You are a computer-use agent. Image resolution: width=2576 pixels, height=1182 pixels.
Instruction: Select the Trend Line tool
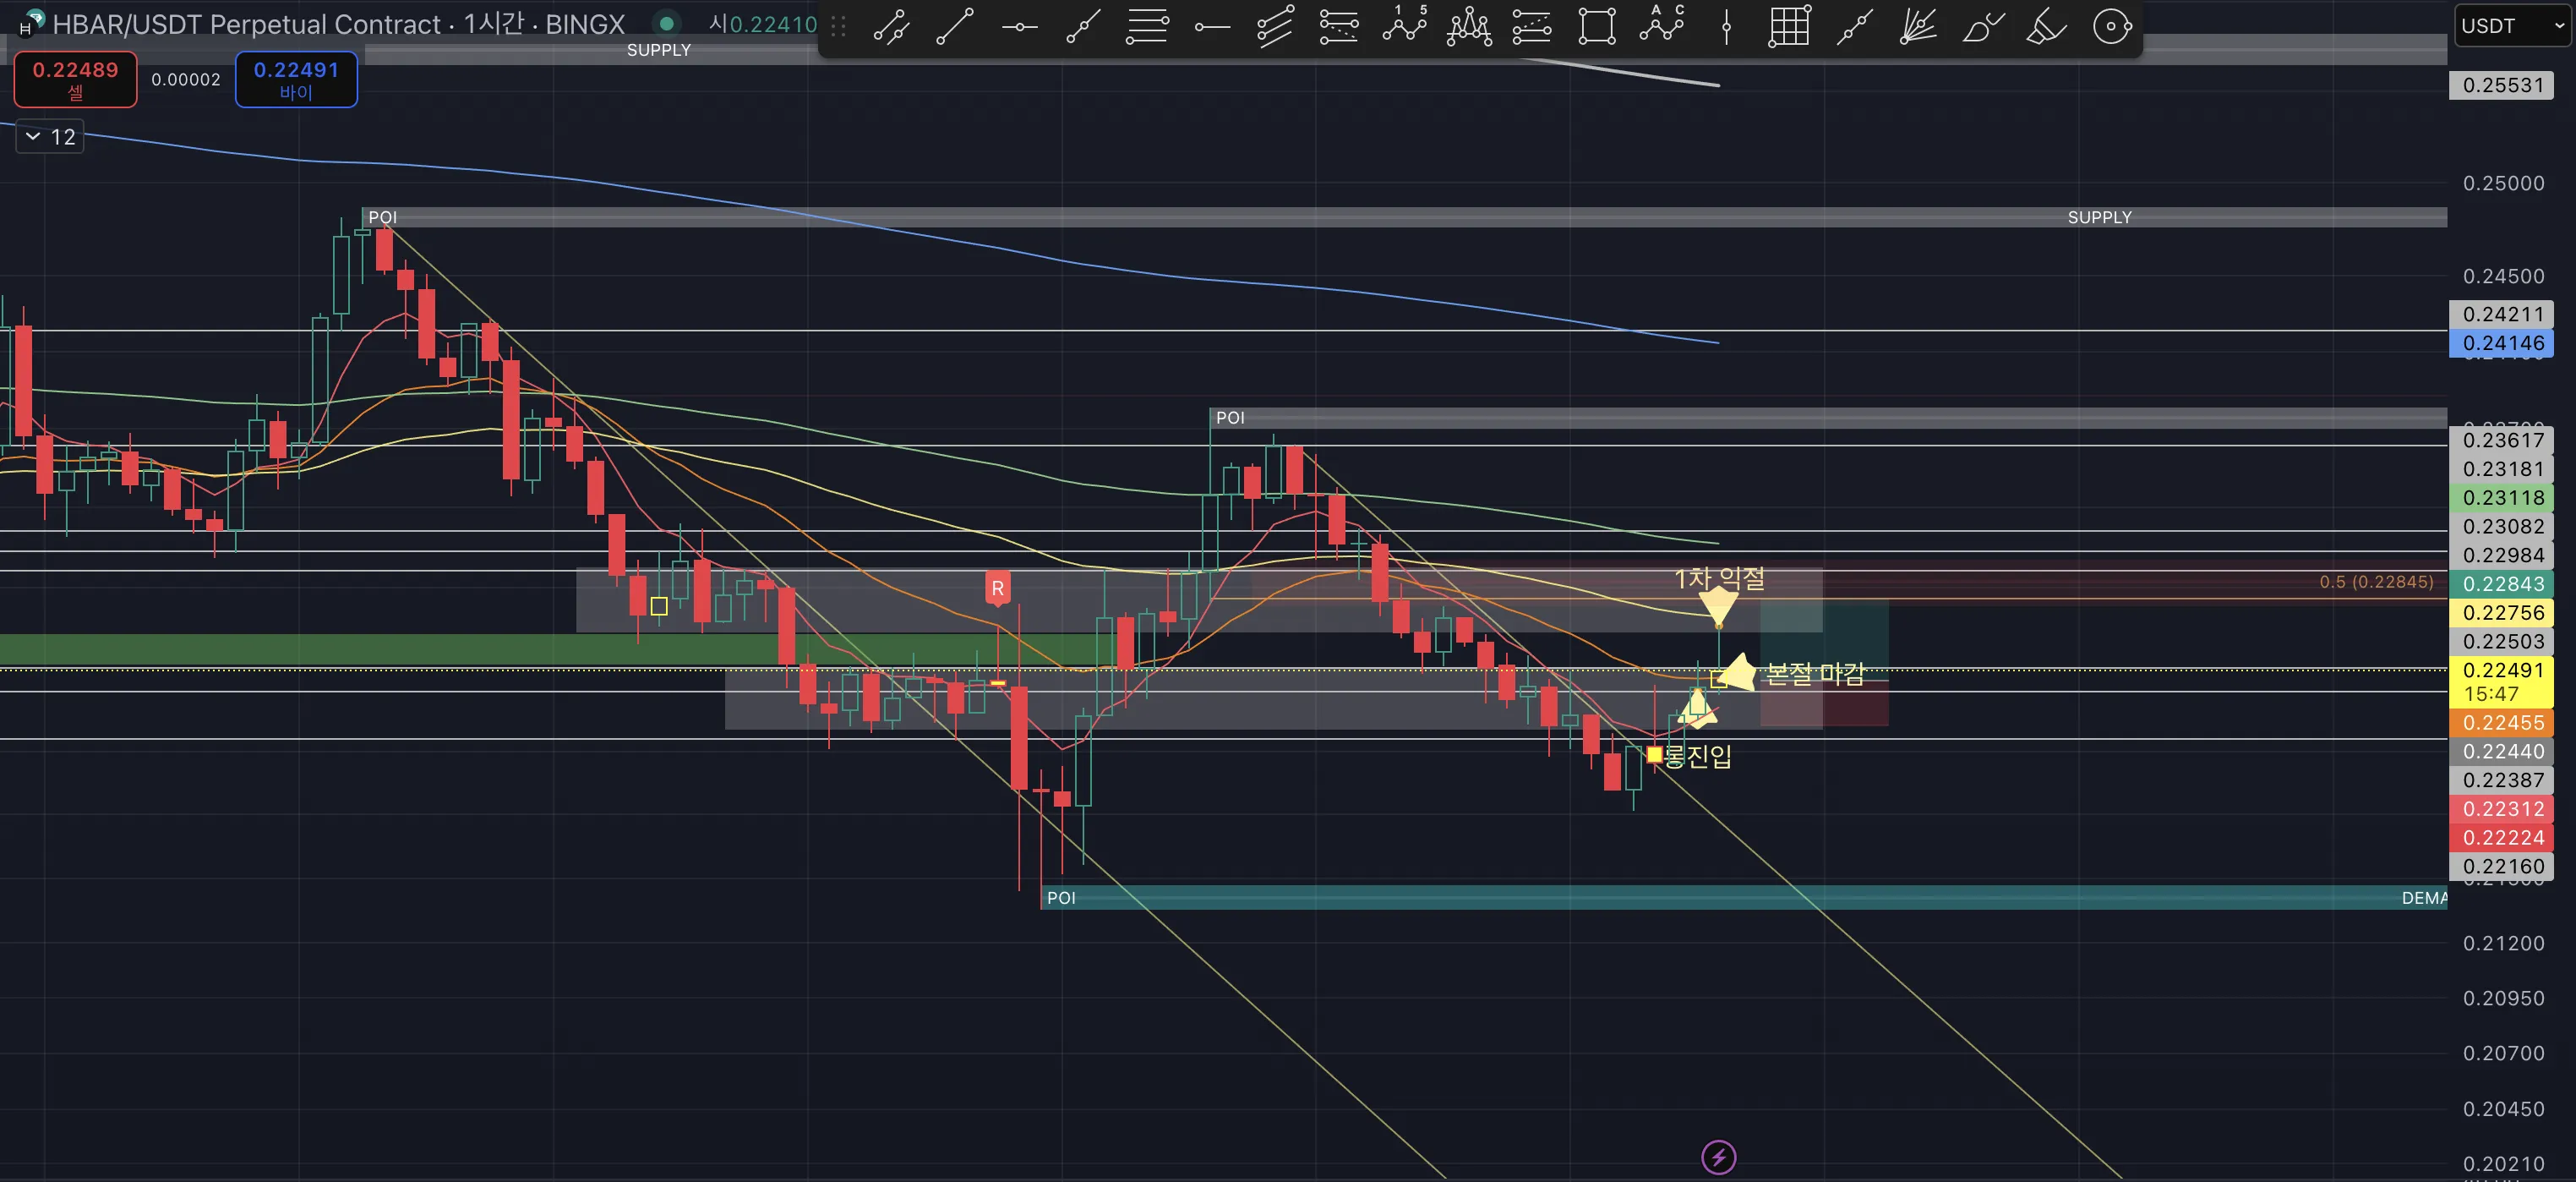point(955,26)
